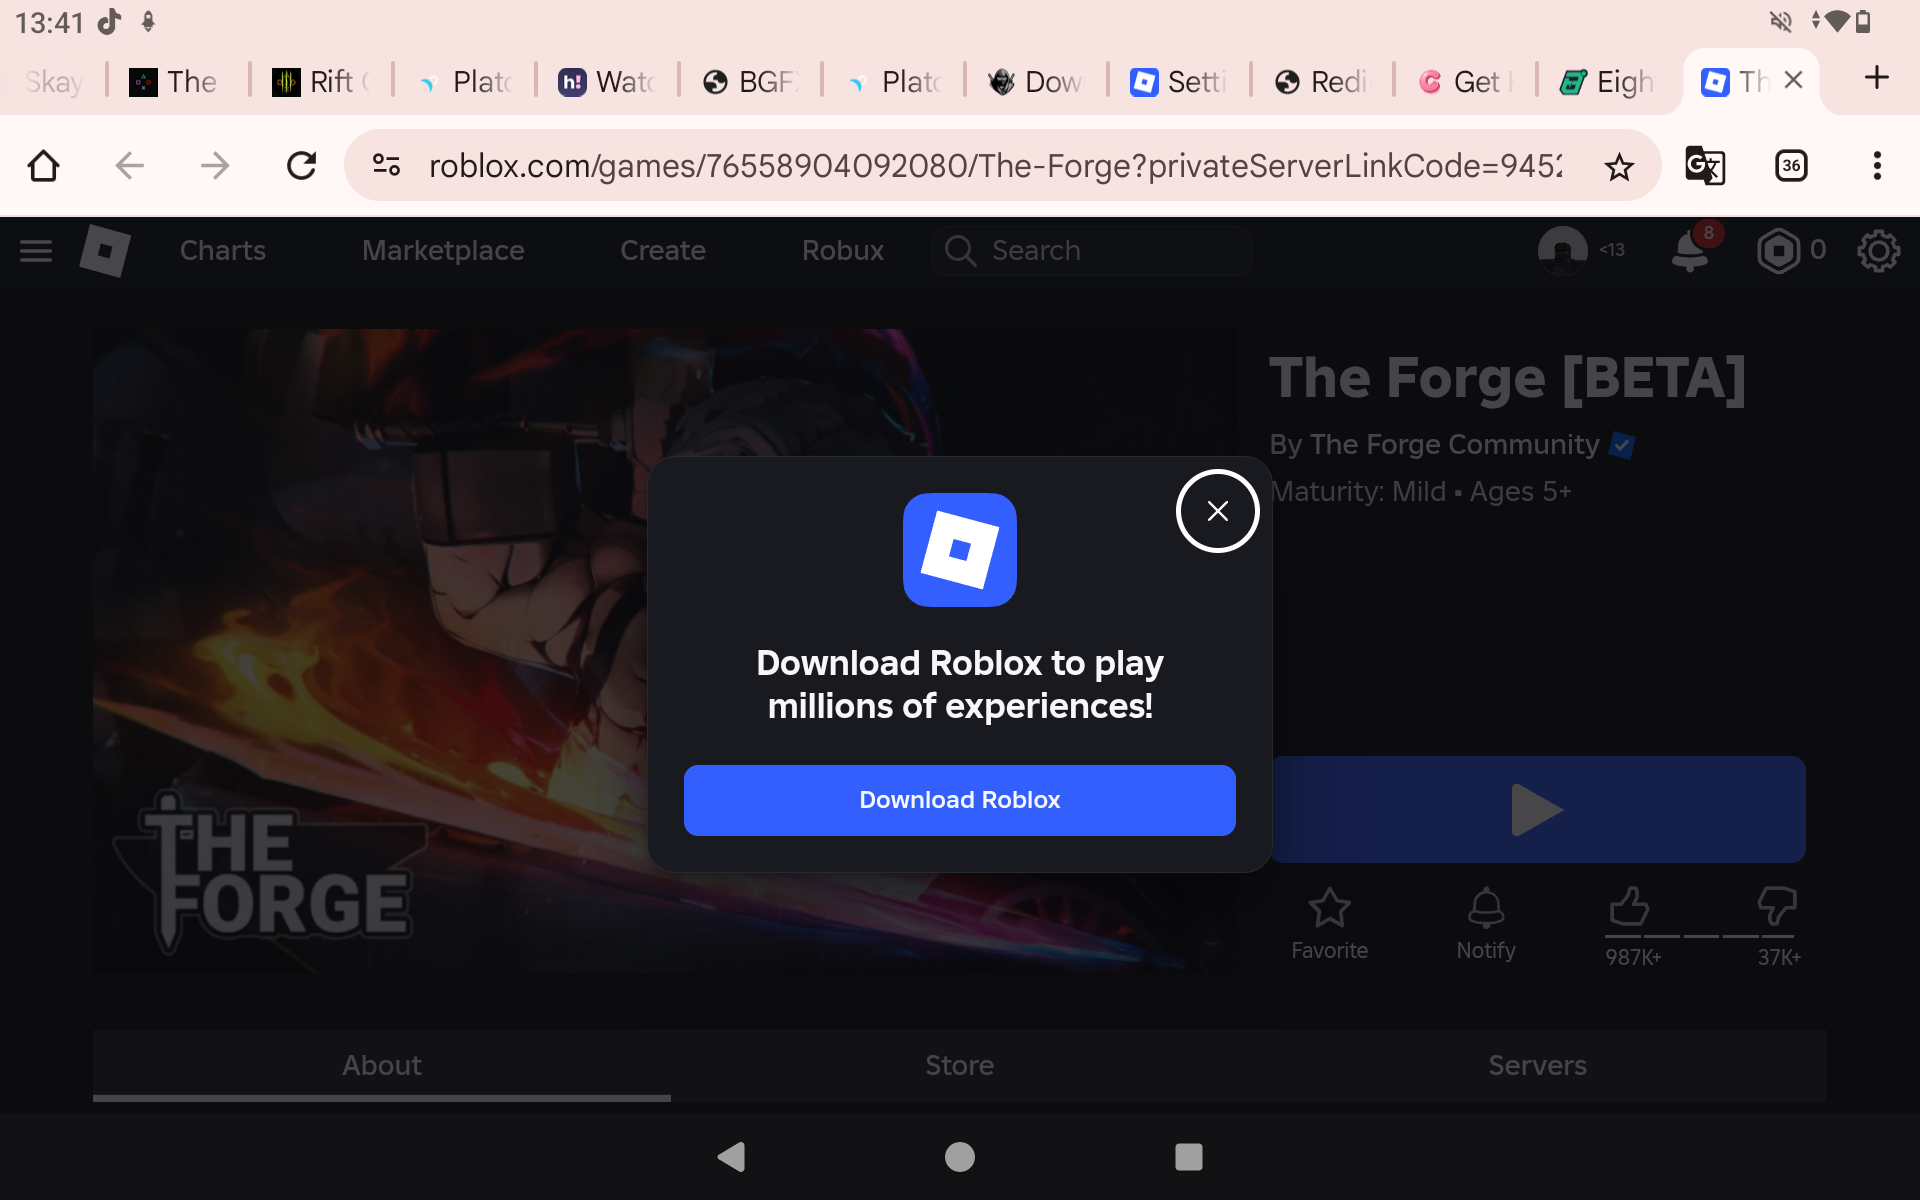Open The Forge Community creator page
This screenshot has width=1920, height=1200.
(1454, 444)
